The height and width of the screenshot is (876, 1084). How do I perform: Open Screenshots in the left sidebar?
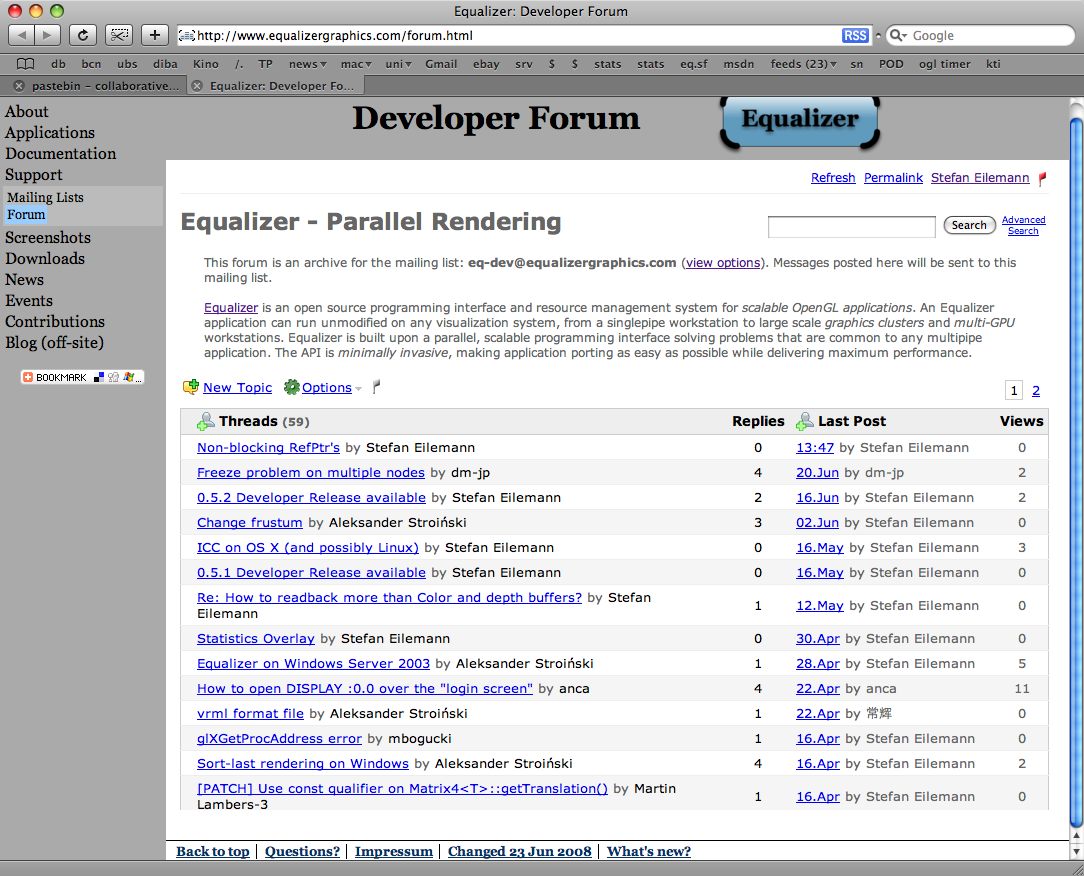[x=48, y=237]
